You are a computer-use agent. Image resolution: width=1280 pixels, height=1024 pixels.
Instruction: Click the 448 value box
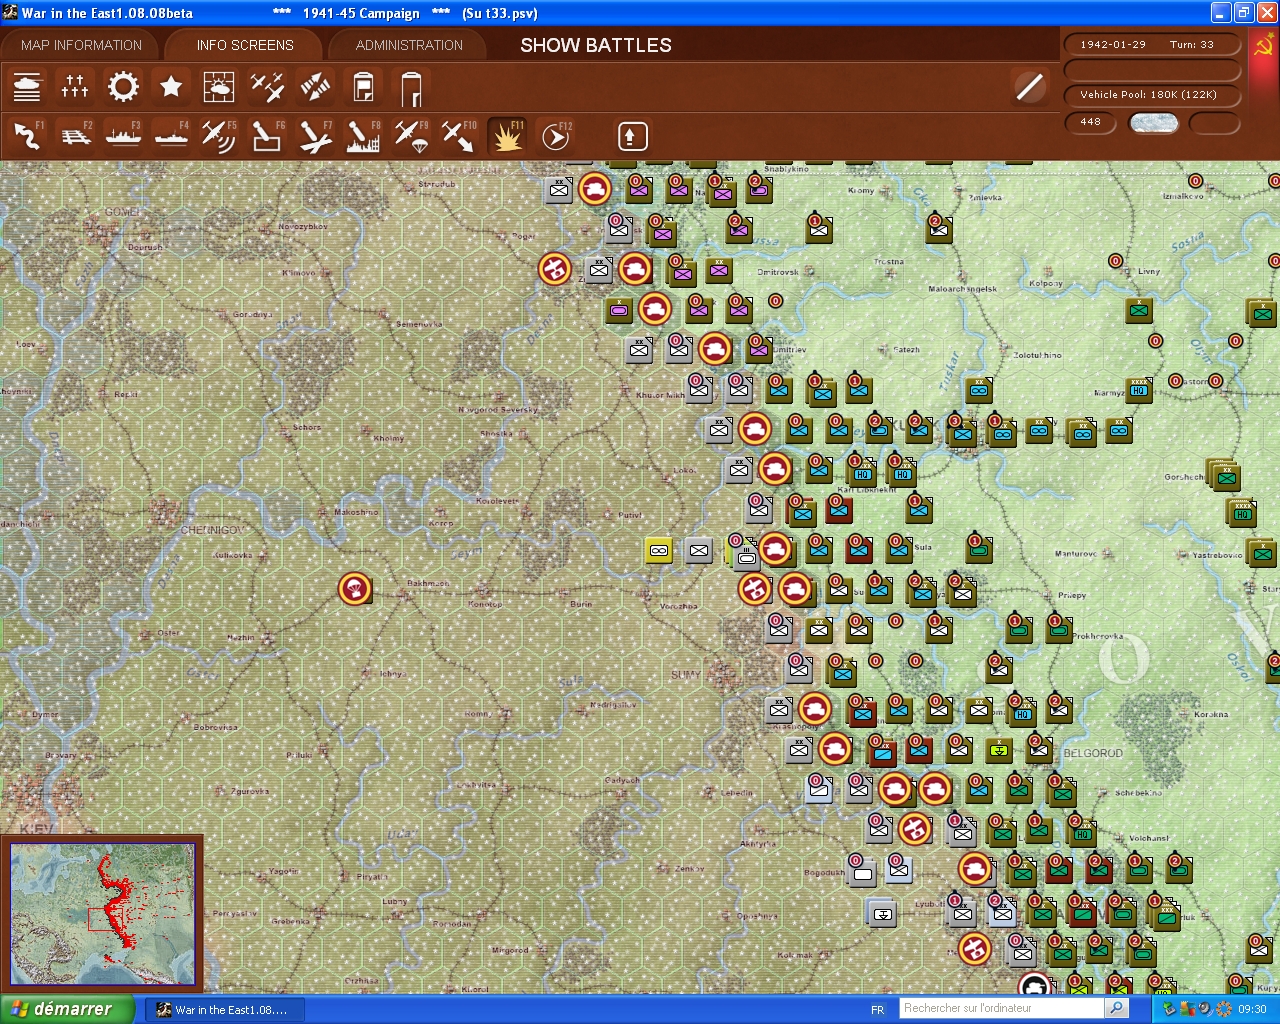pos(1091,122)
